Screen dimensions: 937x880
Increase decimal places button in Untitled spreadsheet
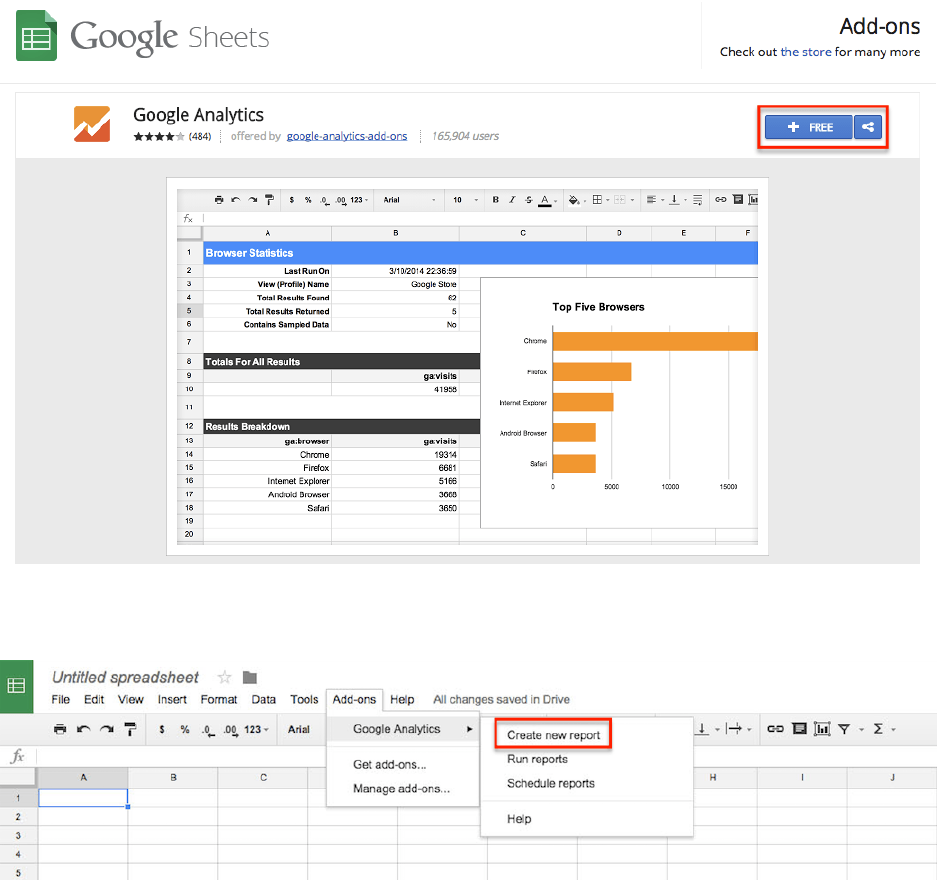[x=230, y=729]
